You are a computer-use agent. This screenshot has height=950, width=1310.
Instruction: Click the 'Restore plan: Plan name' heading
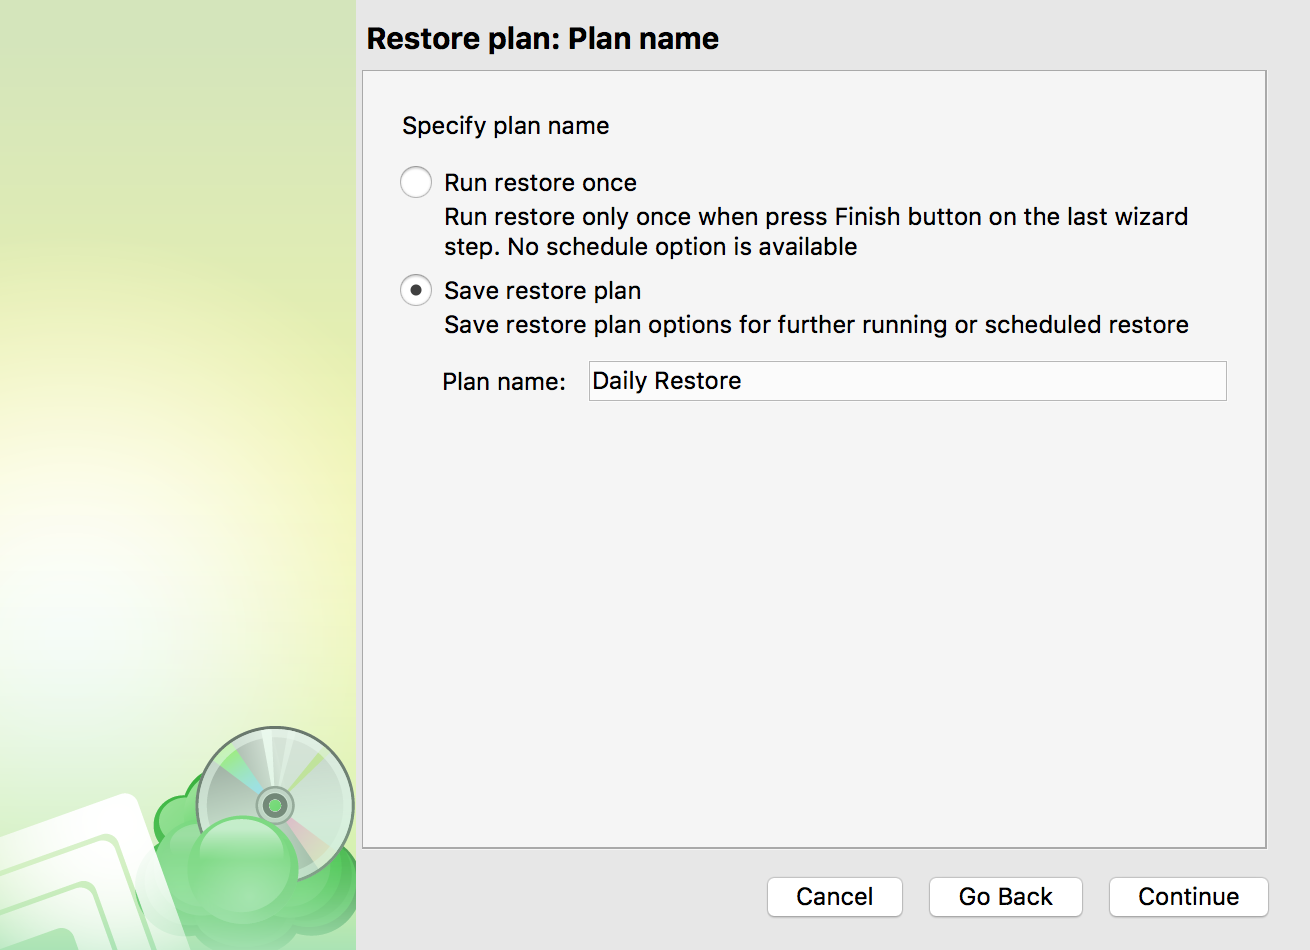(543, 38)
